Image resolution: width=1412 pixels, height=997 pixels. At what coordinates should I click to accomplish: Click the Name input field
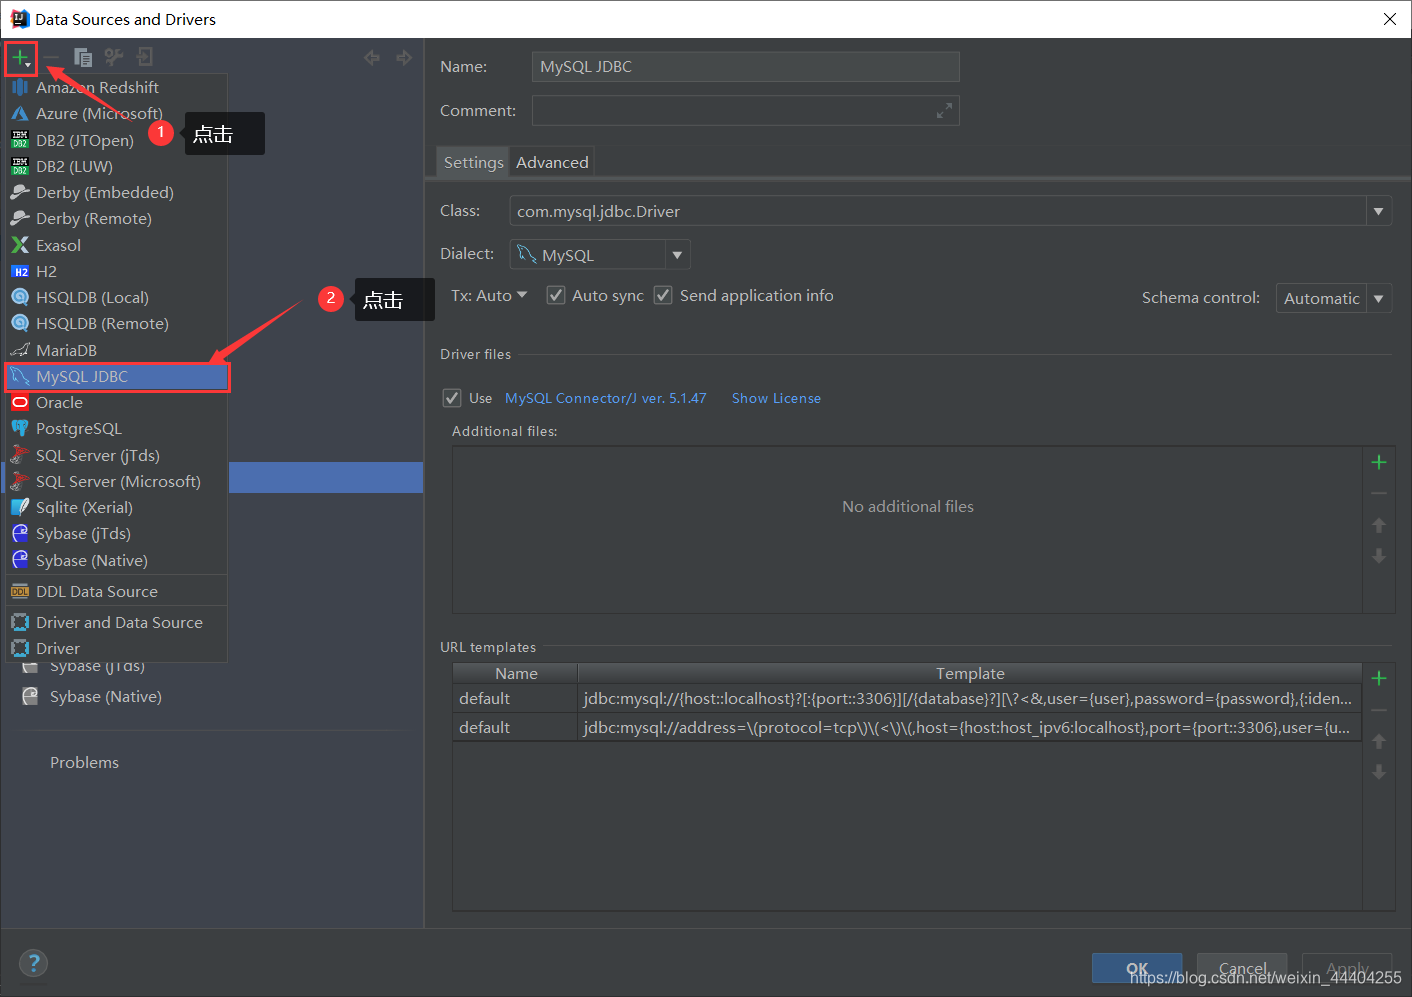tap(746, 67)
